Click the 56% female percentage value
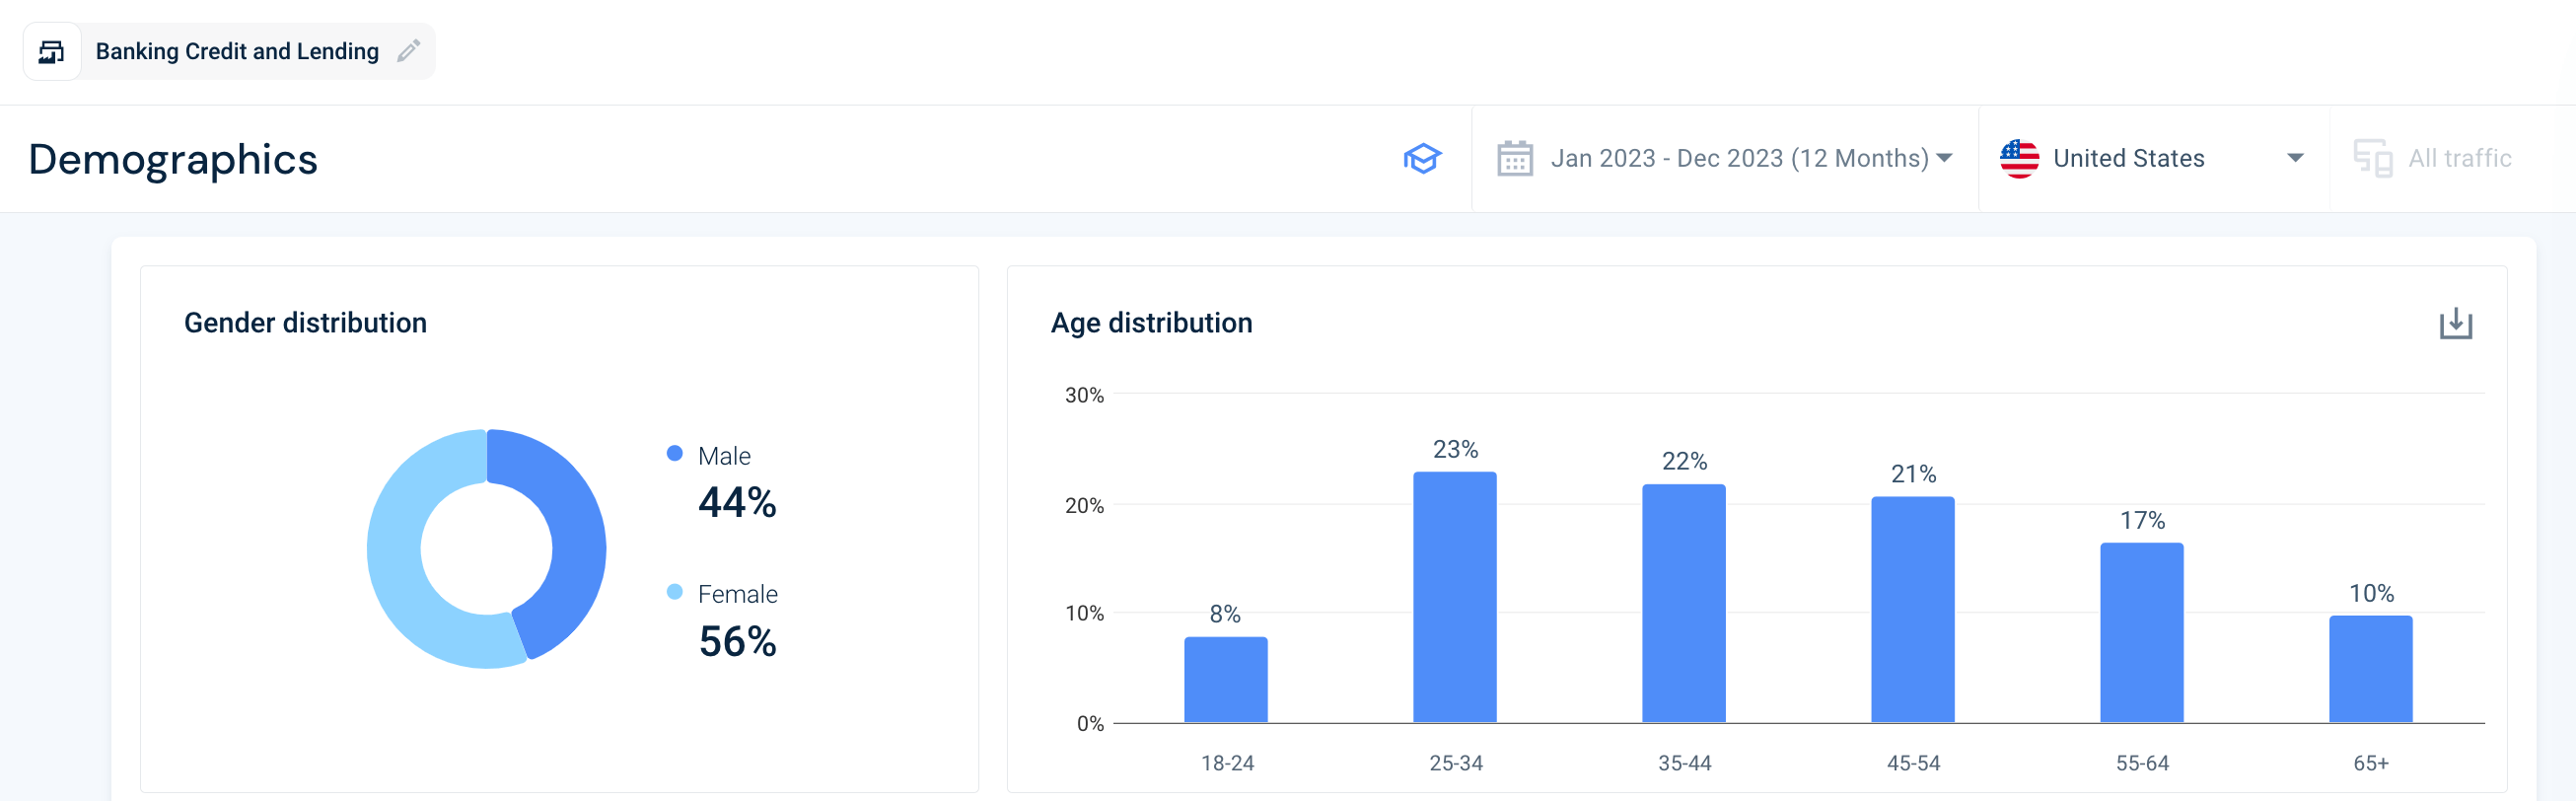The height and width of the screenshot is (801, 2576). [x=737, y=641]
